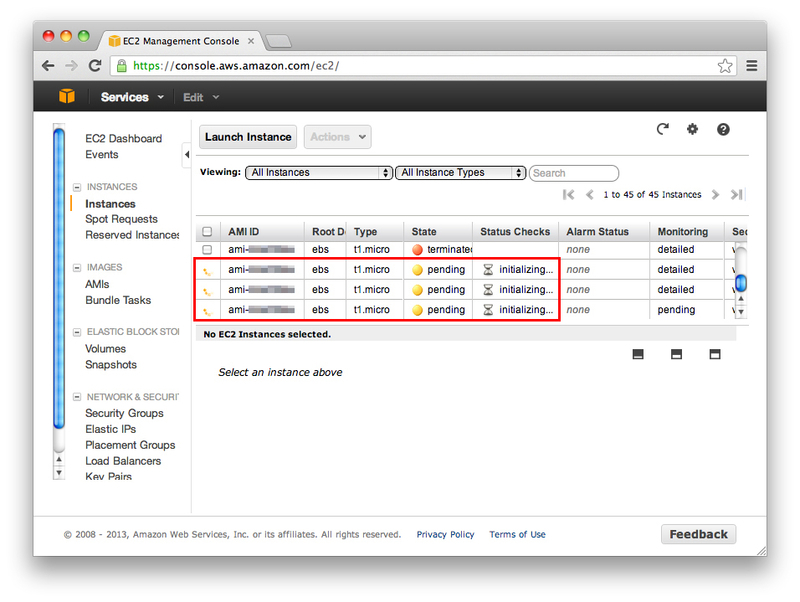Open the help question mark icon
The height and width of the screenshot is (602, 800).
coord(723,129)
